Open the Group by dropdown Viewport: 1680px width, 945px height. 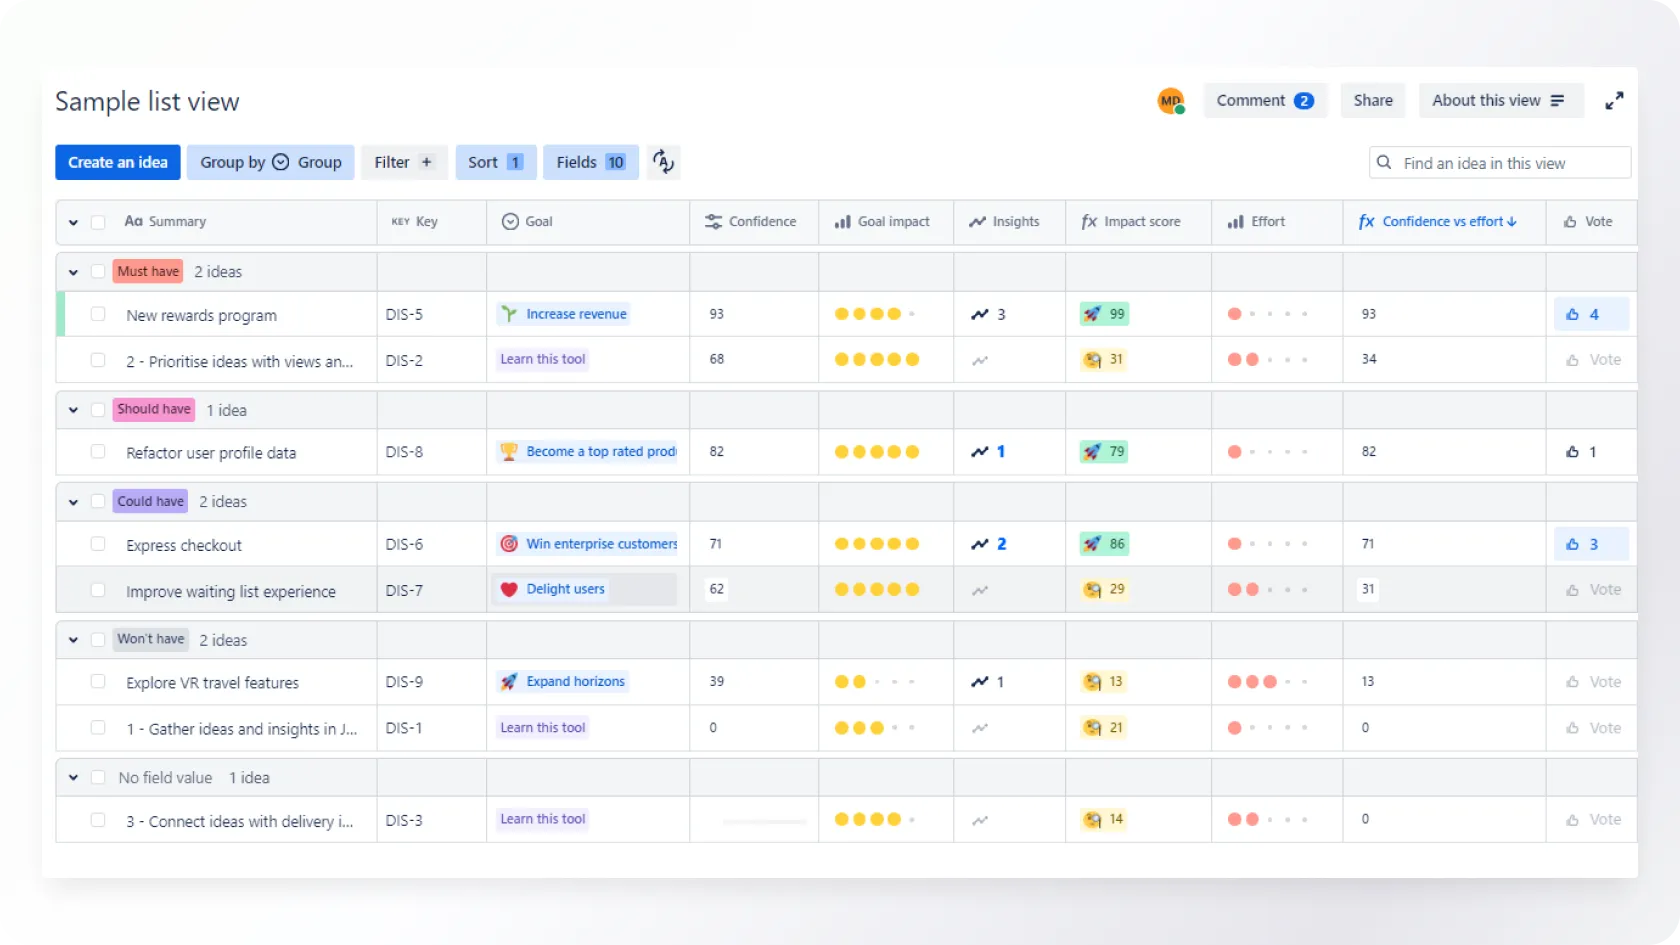point(270,162)
